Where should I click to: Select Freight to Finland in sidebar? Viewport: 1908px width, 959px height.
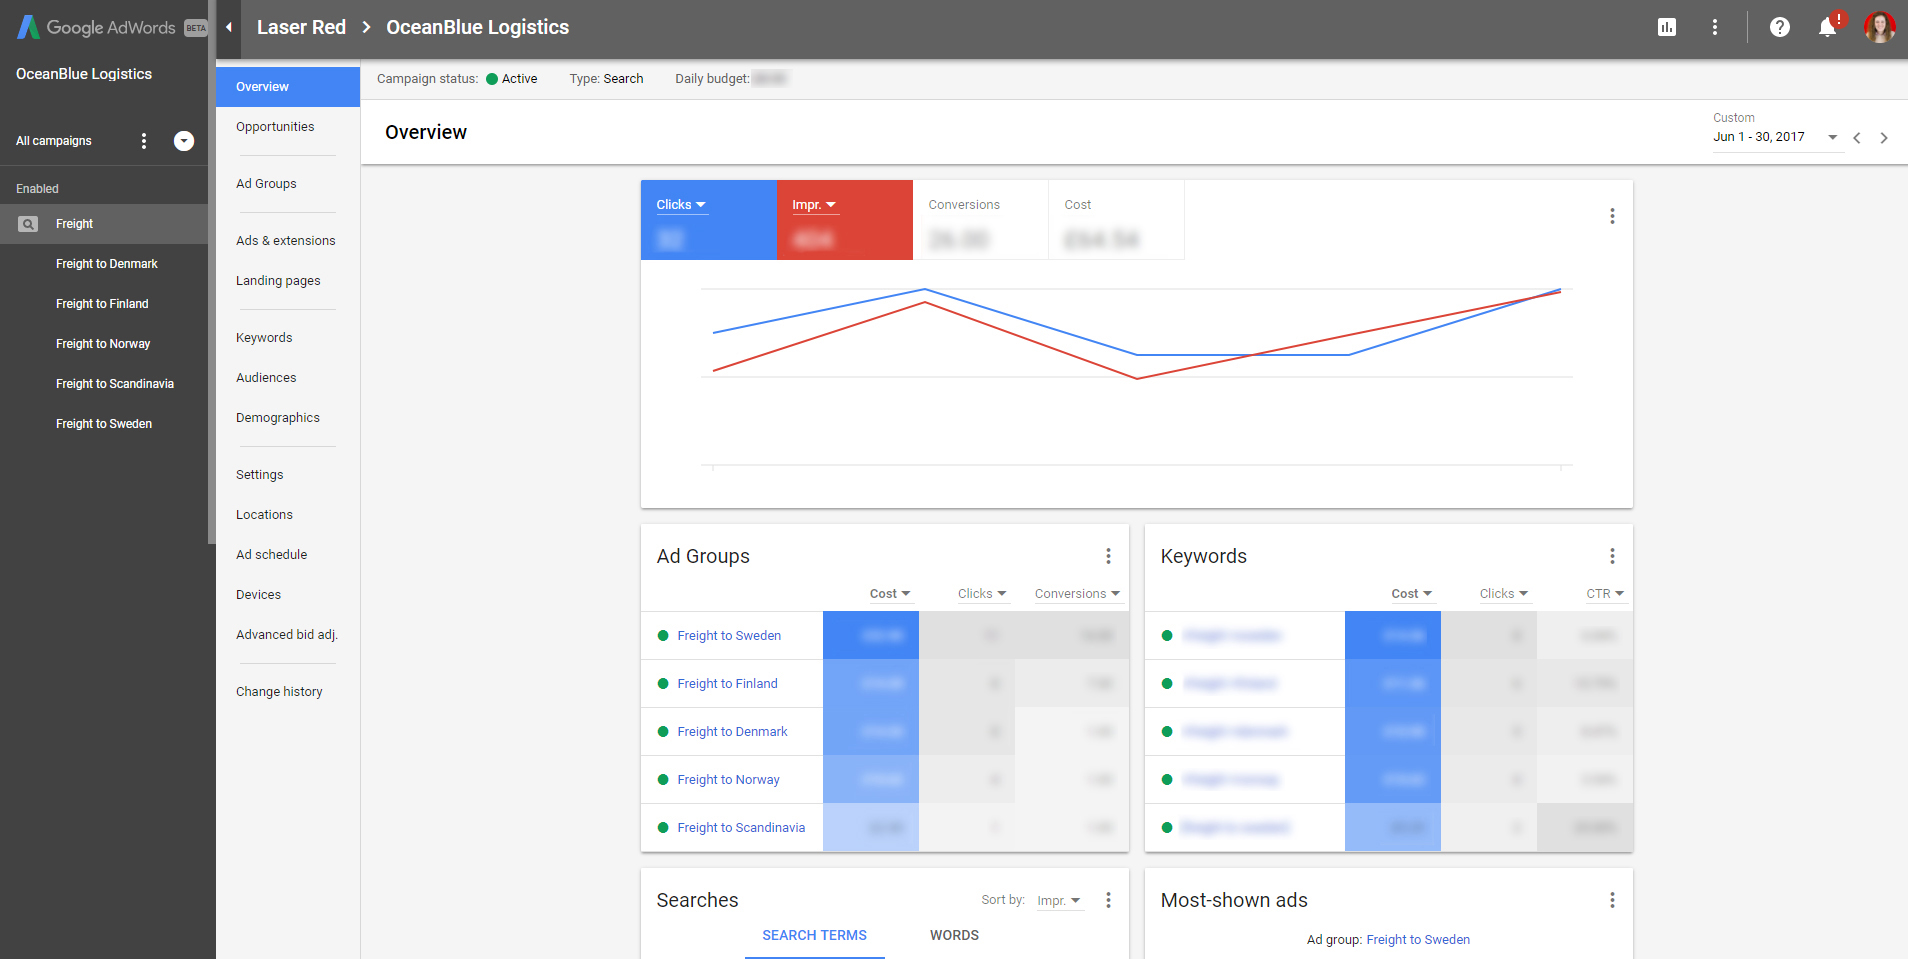point(102,304)
